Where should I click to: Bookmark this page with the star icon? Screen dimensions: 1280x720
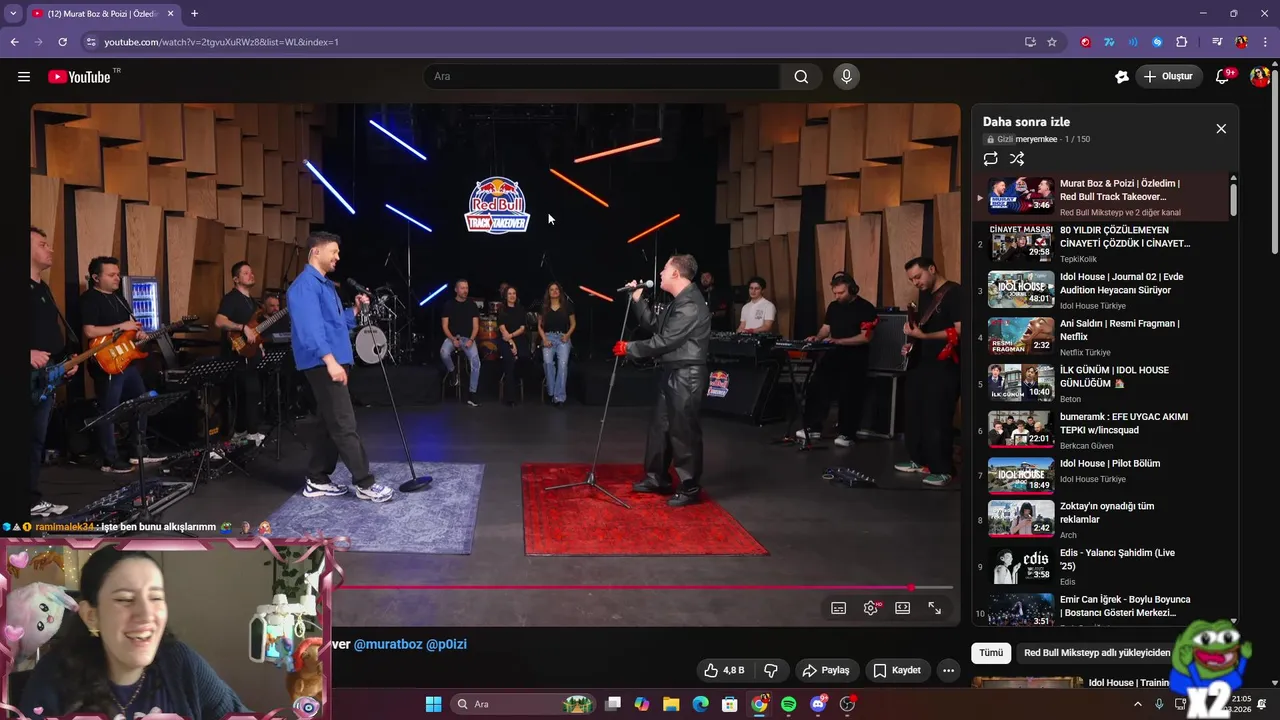coord(1052,42)
